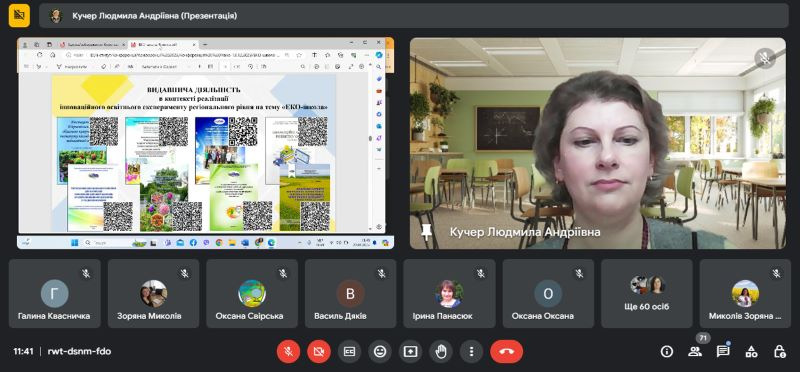This screenshot has height=372, width=800.
Task: Click the meeting code rwt-dsnm-fdo
Action: point(79,351)
